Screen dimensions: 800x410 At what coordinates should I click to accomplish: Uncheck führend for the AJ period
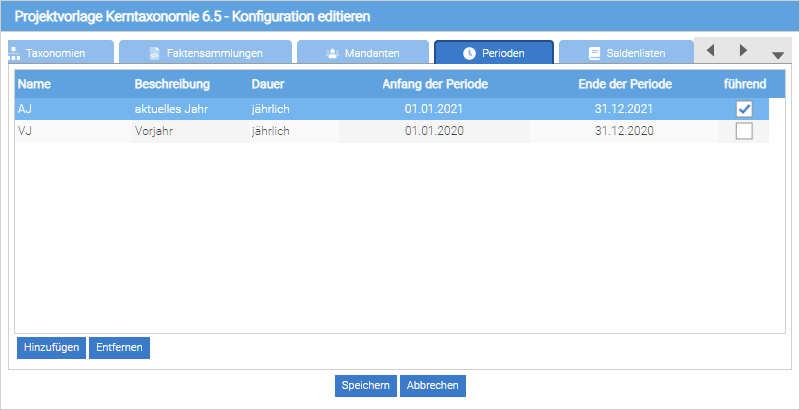[744, 109]
